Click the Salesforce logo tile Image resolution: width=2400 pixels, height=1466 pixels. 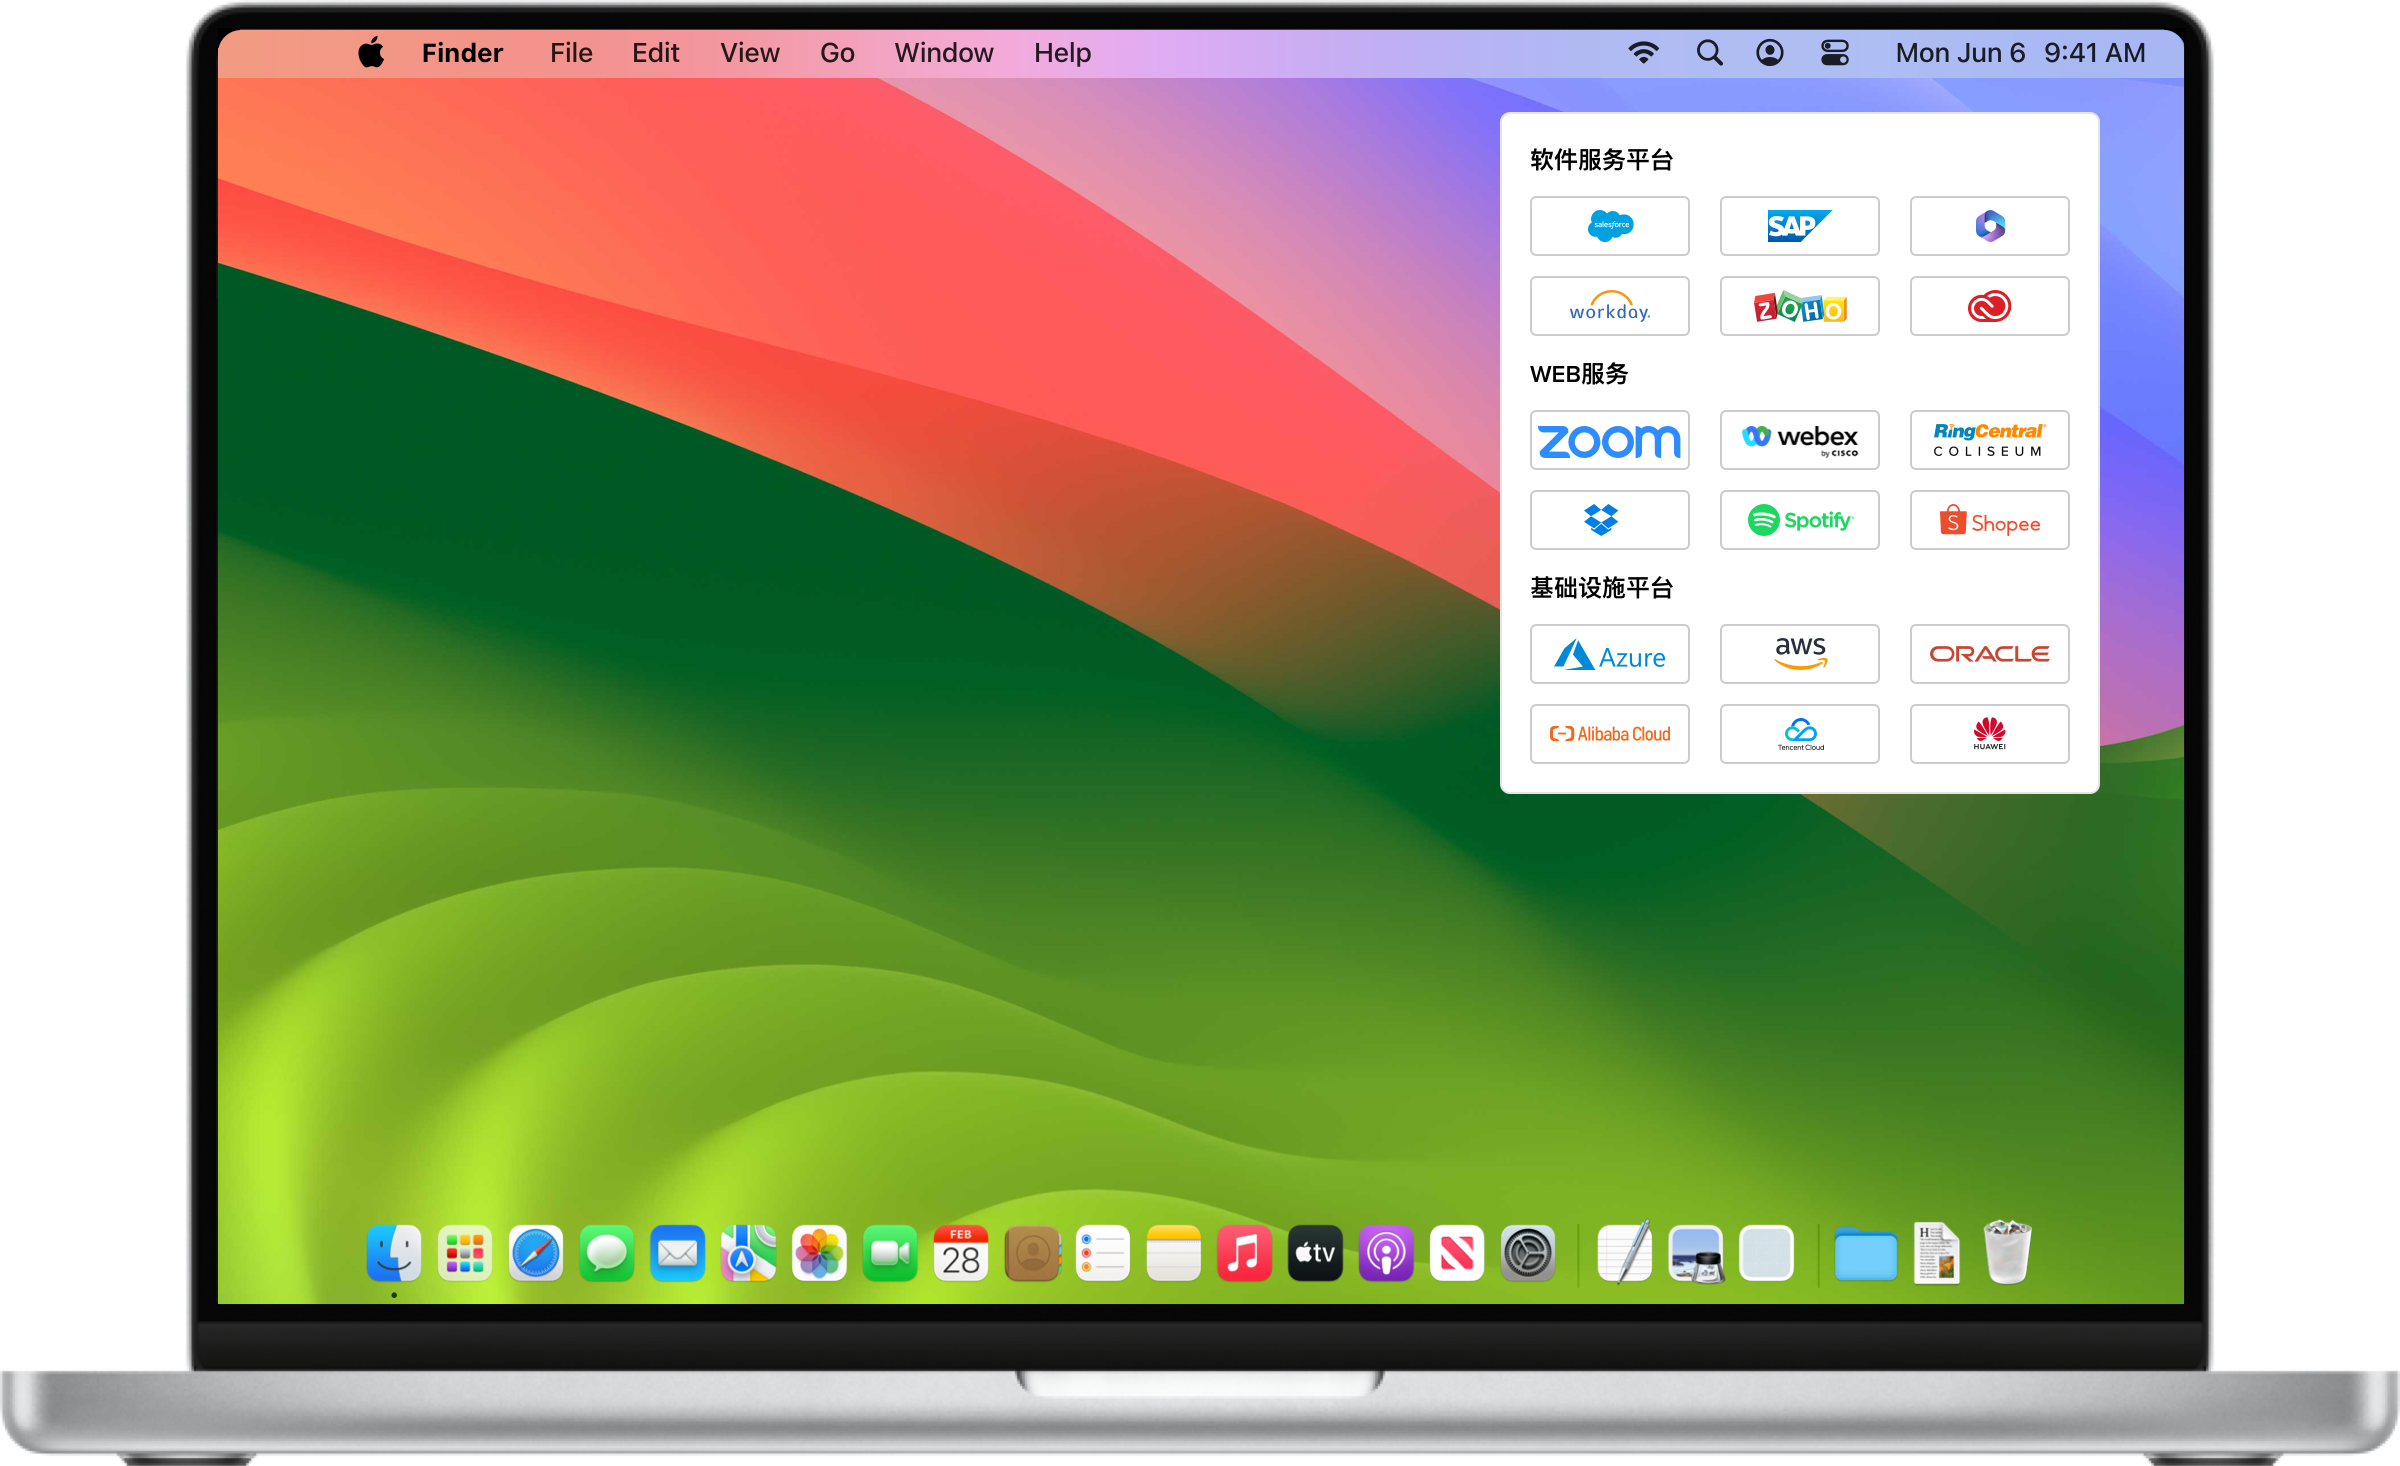click(x=1609, y=226)
